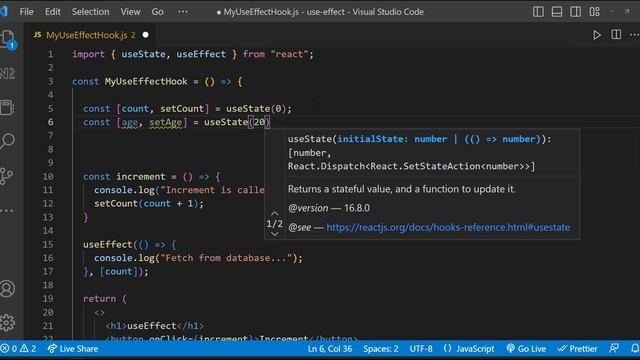Change file encoding UTF-8
This screenshot has width=640, height=360.
tap(421, 349)
